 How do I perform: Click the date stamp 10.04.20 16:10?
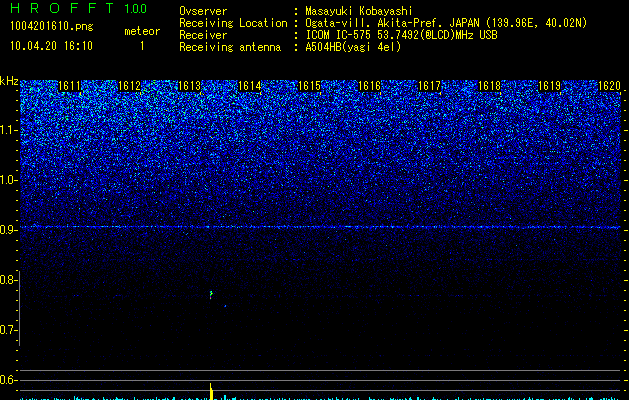tap(52, 46)
